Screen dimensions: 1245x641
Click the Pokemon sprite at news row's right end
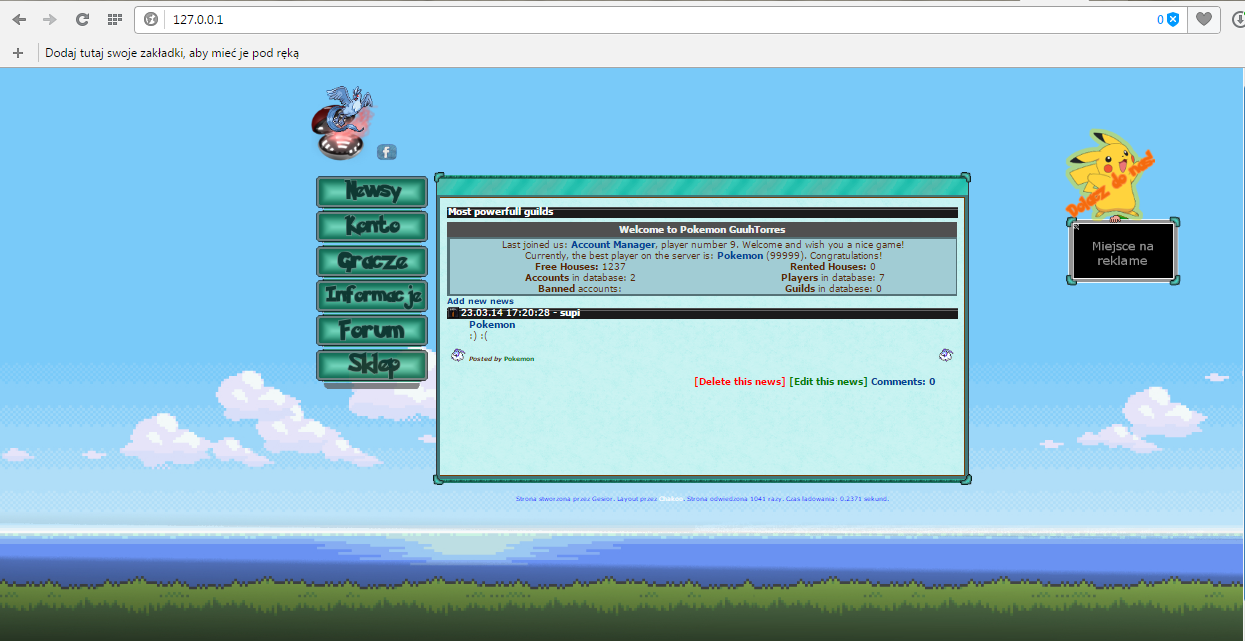(x=946, y=355)
